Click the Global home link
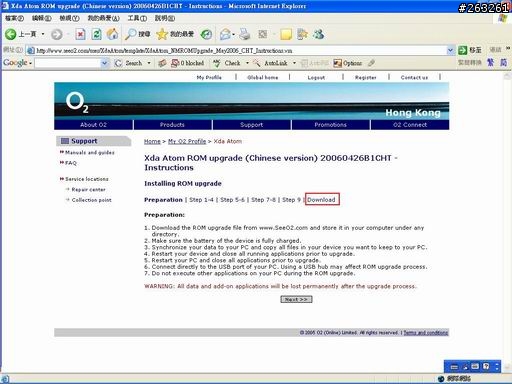 263,77
